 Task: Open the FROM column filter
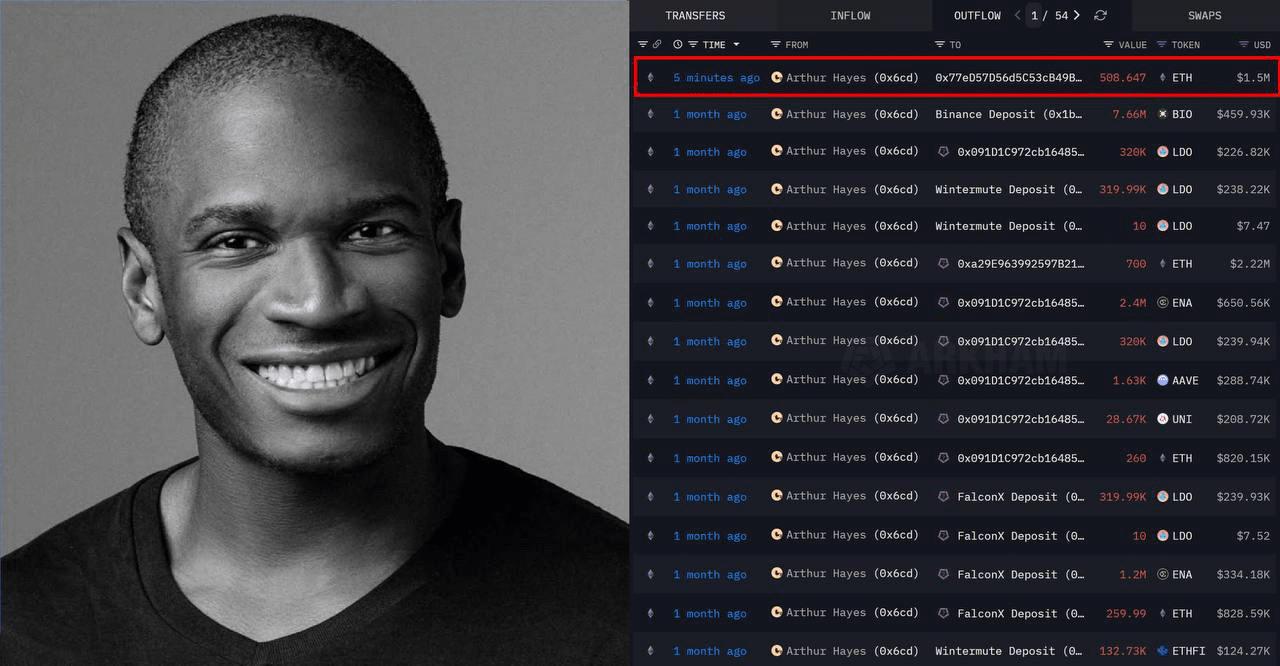(776, 44)
